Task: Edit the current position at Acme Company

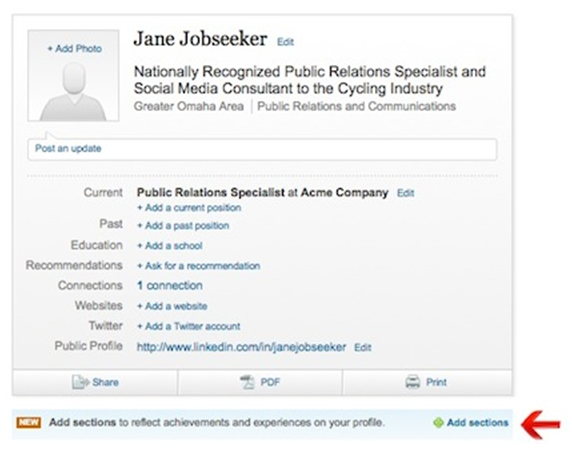Action: click(x=405, y=193)
